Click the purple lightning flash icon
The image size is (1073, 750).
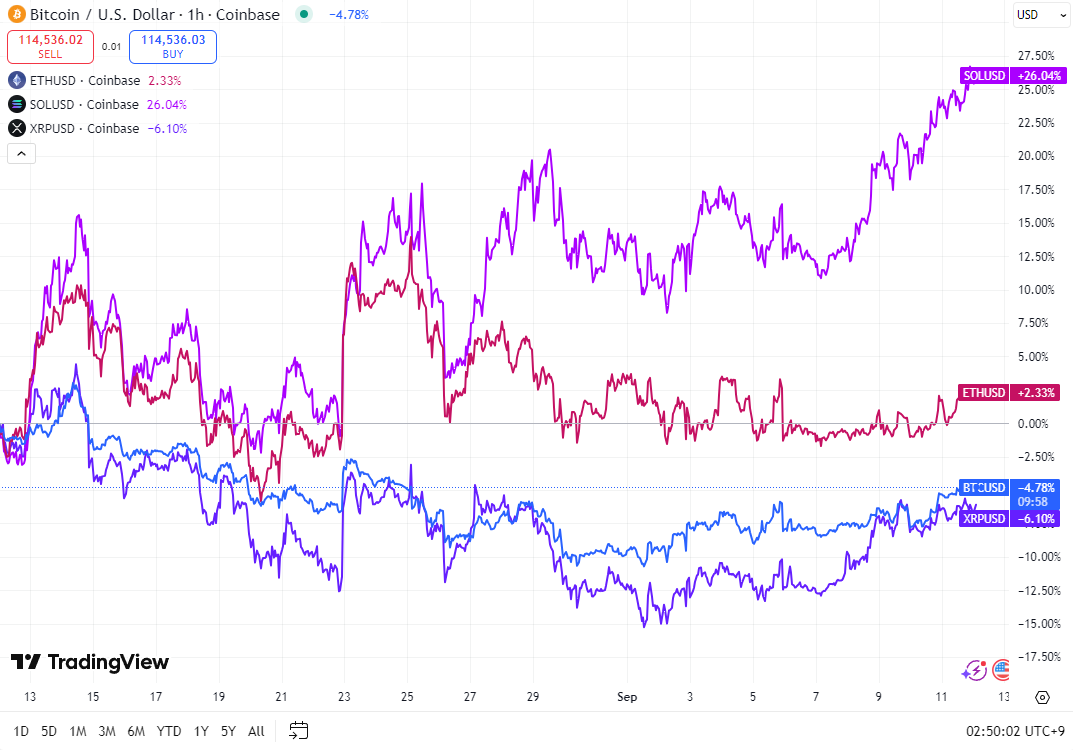click(x=973, y=670)
